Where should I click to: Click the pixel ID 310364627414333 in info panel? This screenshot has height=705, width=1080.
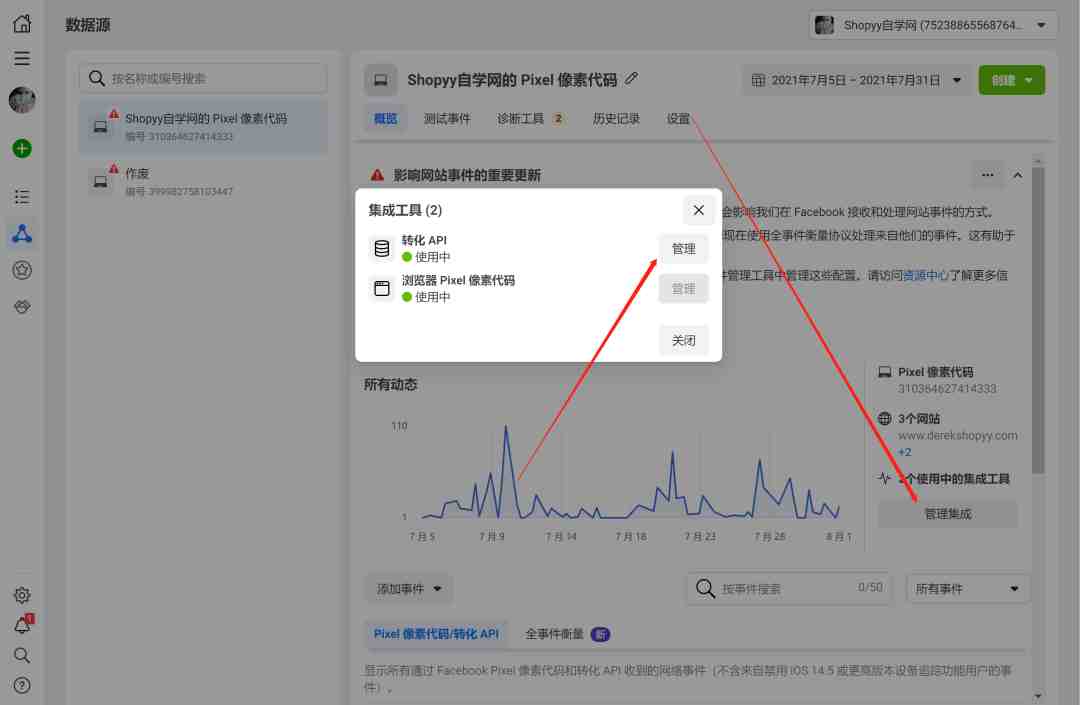[946, 389]
